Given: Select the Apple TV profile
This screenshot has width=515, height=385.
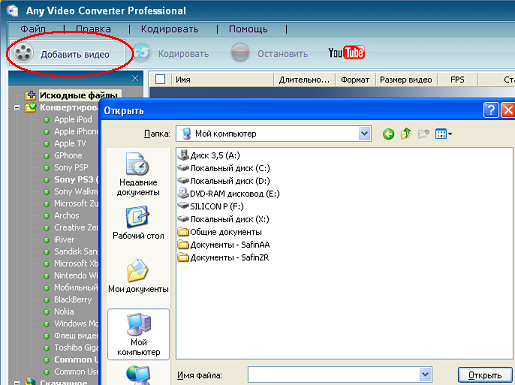Looking at the screenshot, I should click(x=70, y=143).
